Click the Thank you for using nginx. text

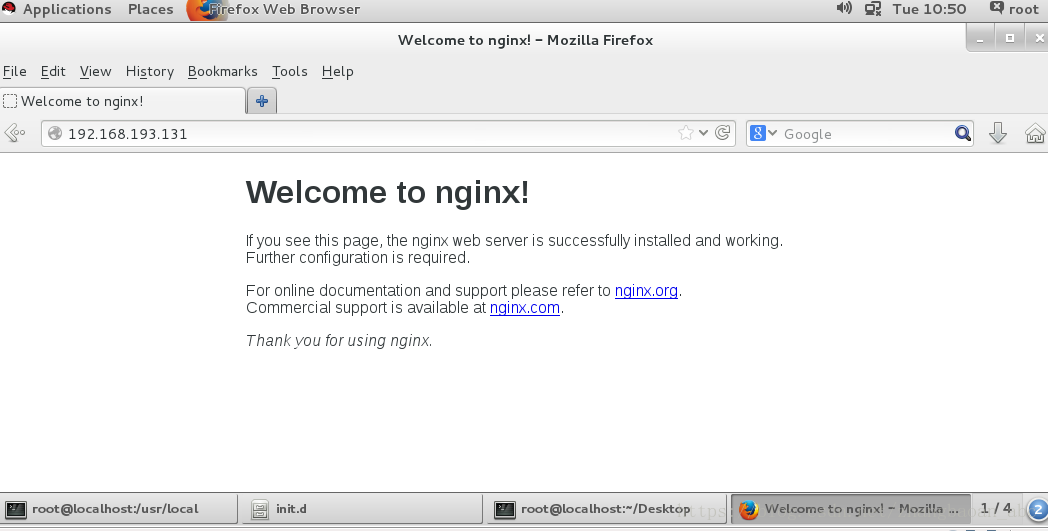coord(340,340)
